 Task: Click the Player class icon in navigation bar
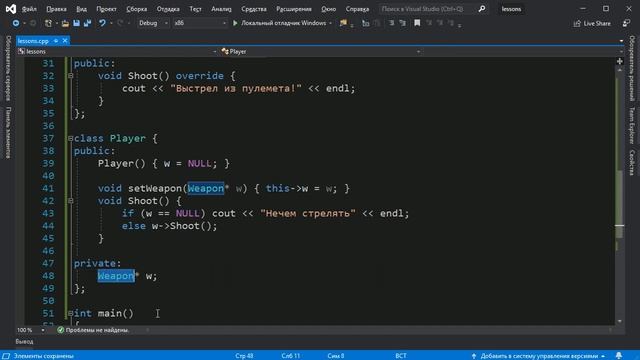(x=225, y=51)
